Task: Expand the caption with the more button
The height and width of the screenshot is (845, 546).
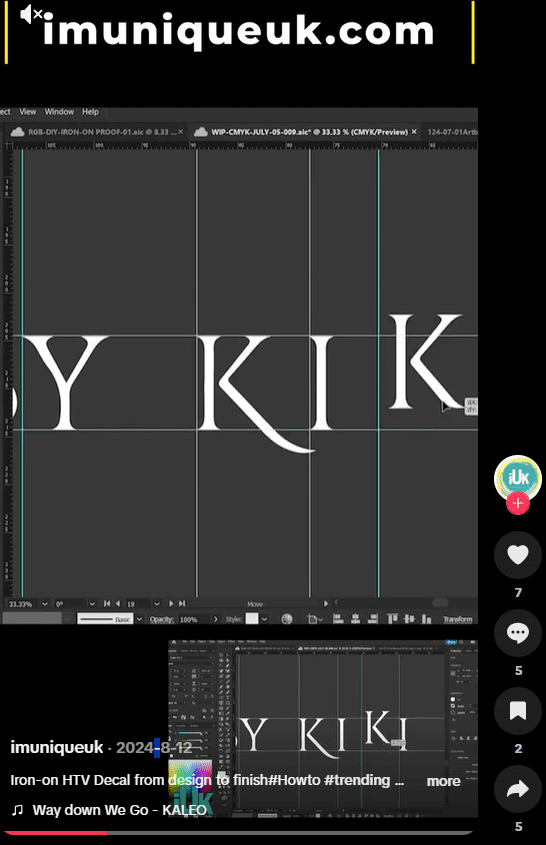Action: point(443,781)
